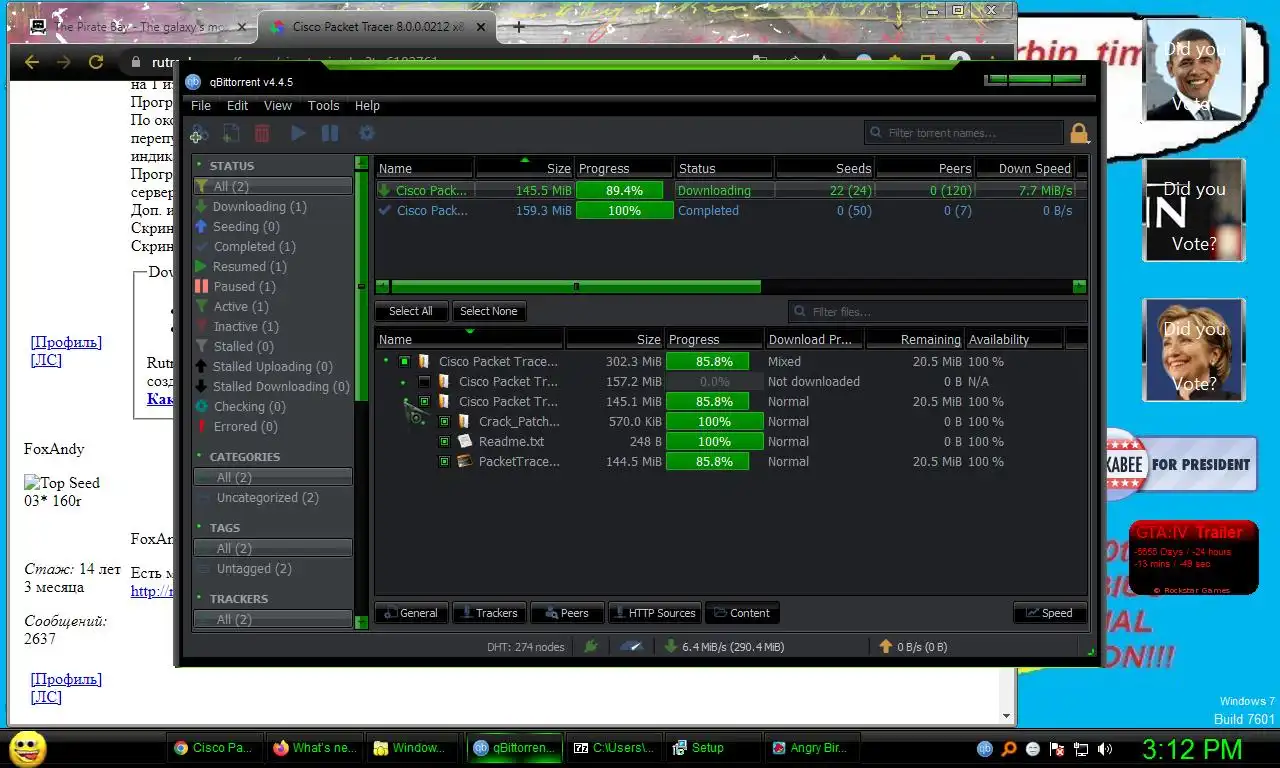Toggle checkbox for the 145.1 MiB folder
1280x768 pixels.
(424, 401)
